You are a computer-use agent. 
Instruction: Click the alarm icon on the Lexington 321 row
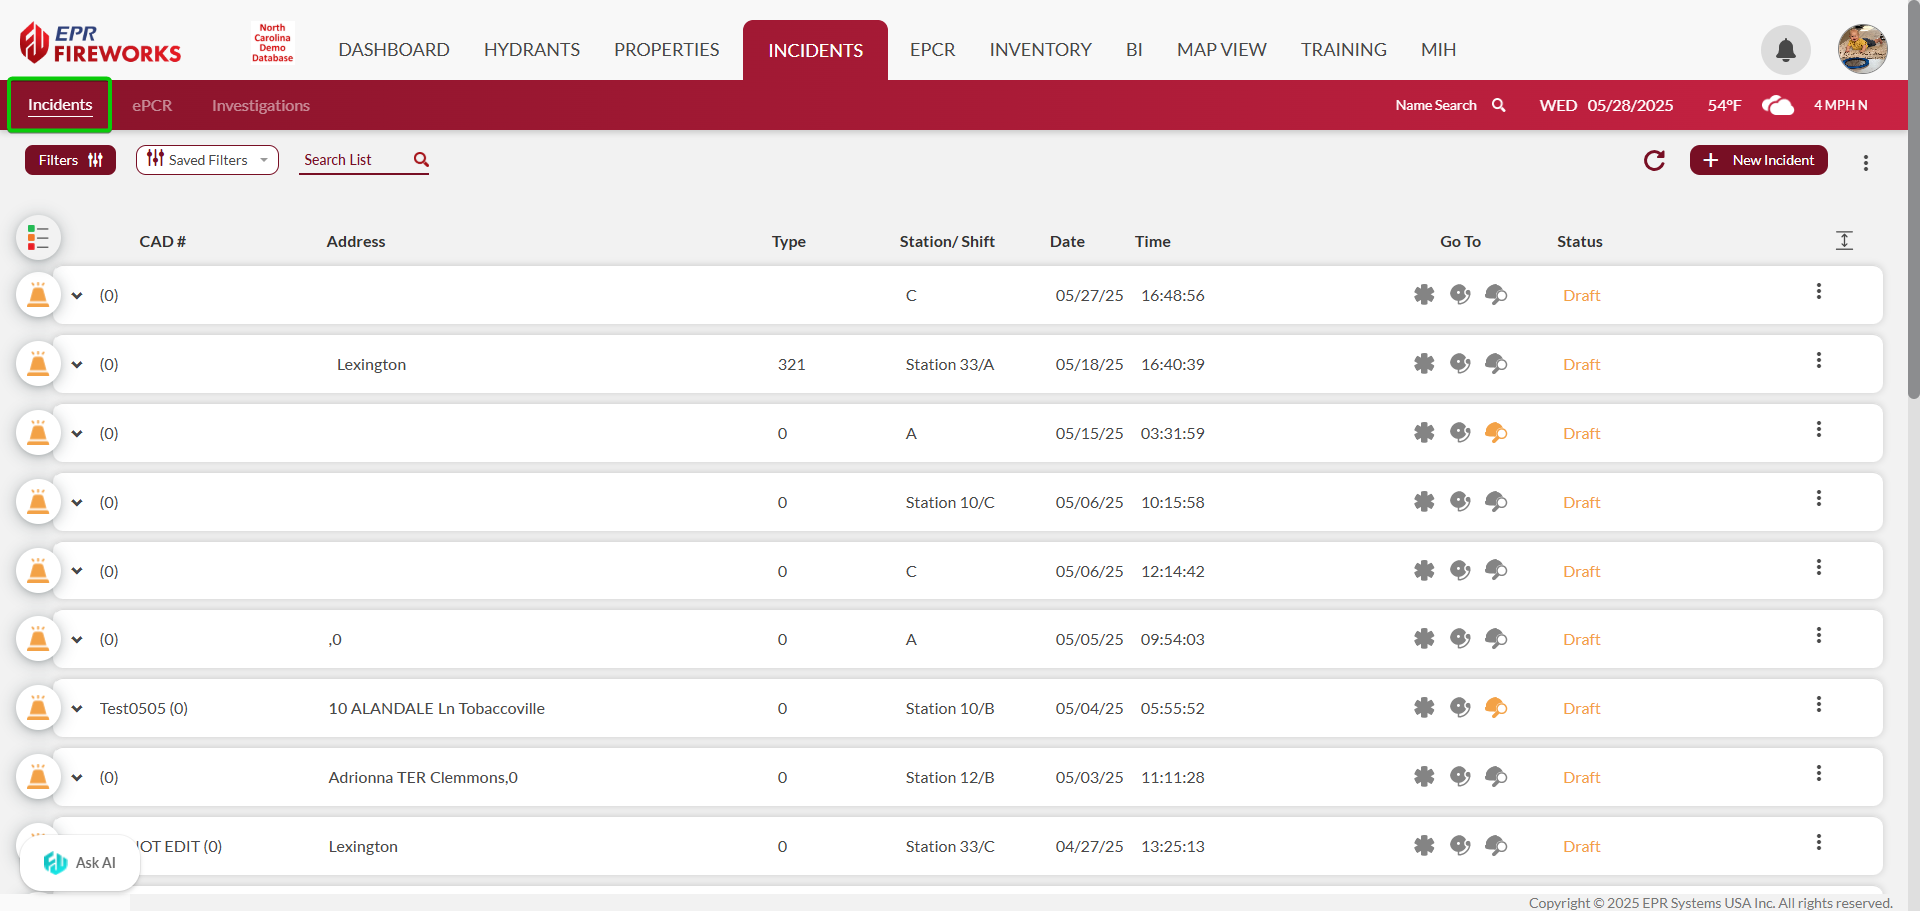38,364
